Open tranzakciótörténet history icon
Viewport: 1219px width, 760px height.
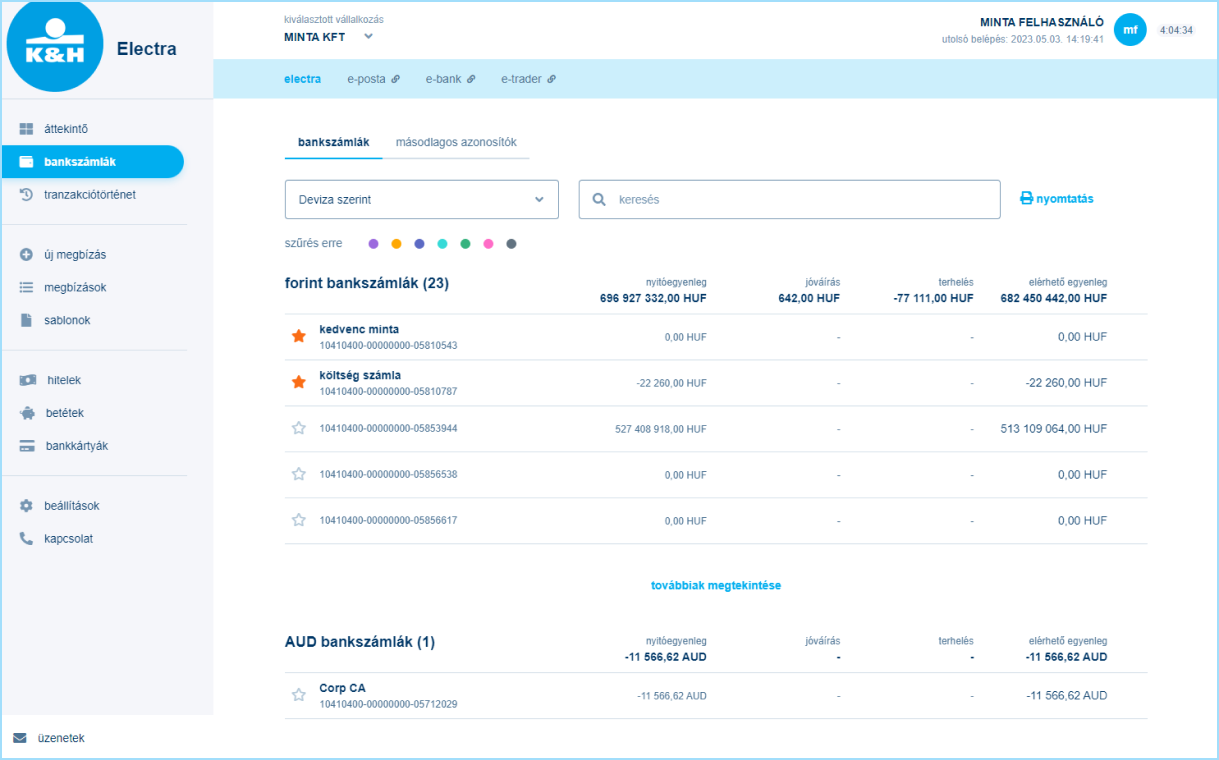point(27,195)
